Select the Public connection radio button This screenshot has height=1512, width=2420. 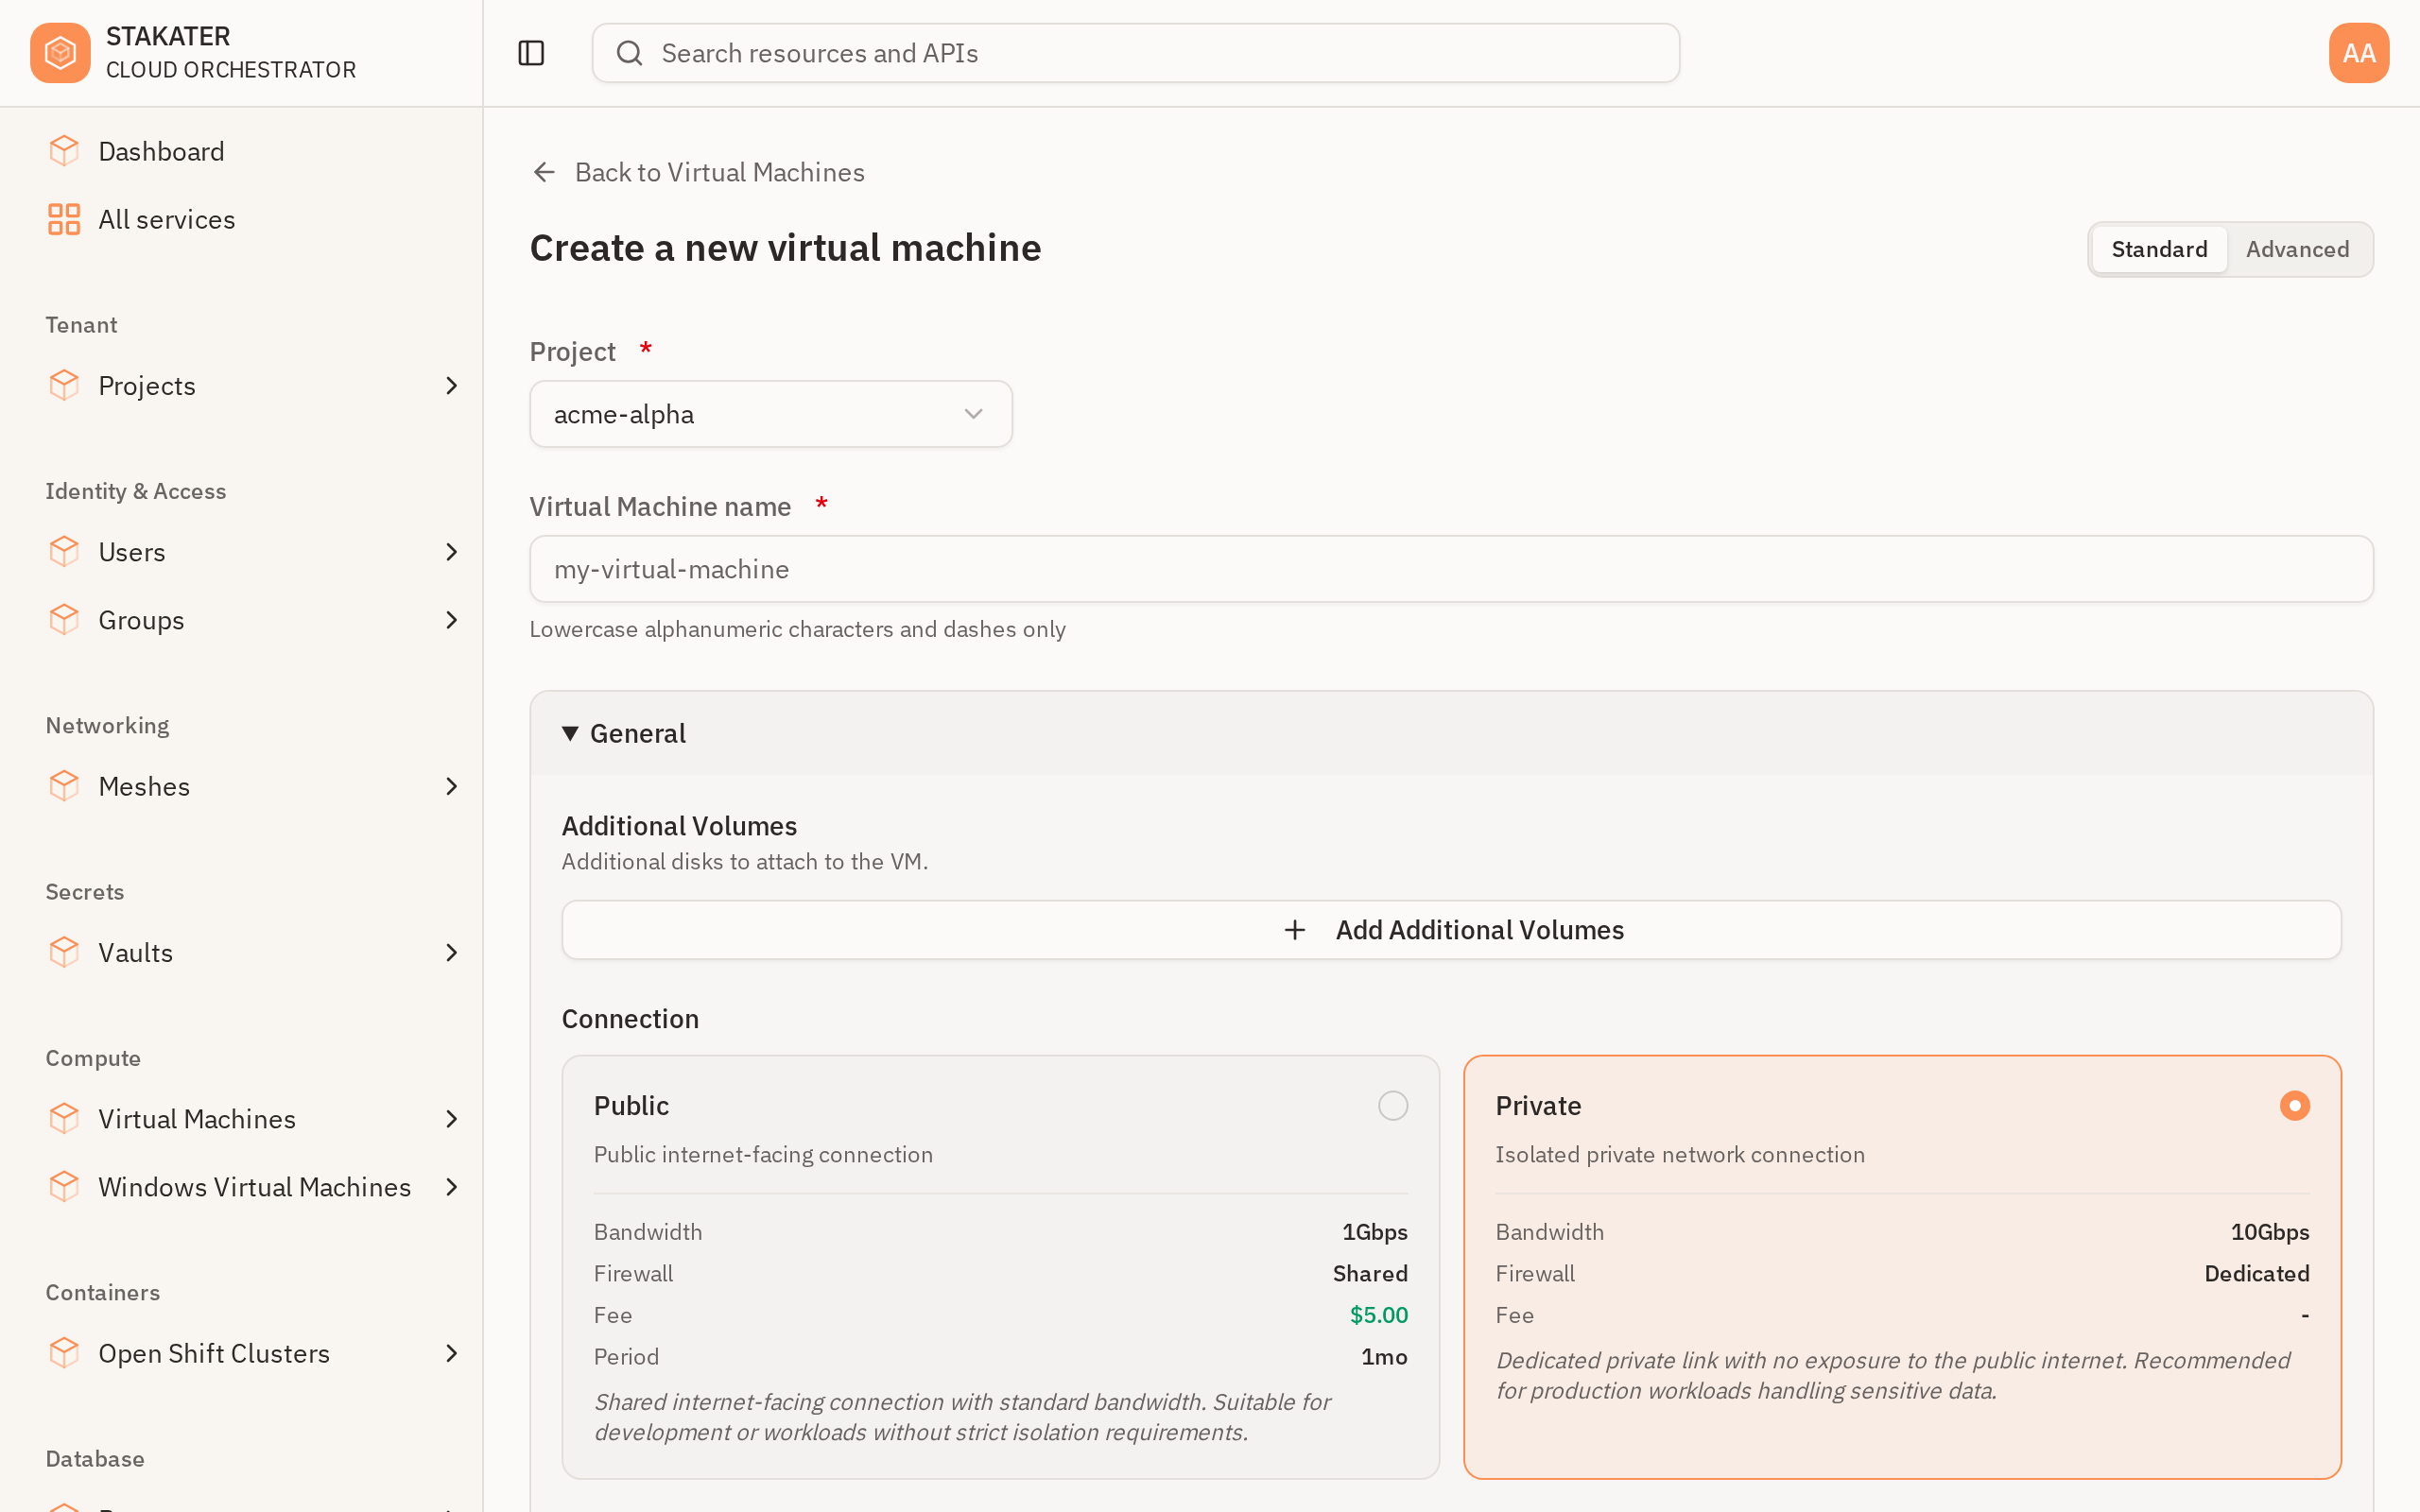coord(1392,1105)
